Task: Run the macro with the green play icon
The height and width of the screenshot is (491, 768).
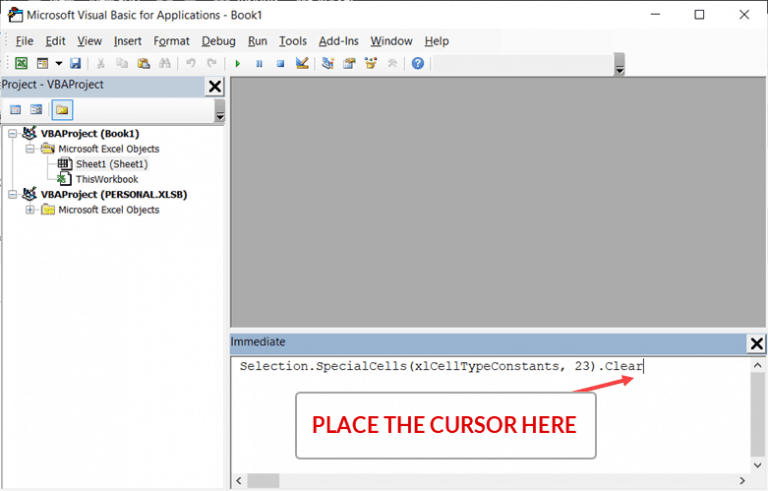Action: 238,63
